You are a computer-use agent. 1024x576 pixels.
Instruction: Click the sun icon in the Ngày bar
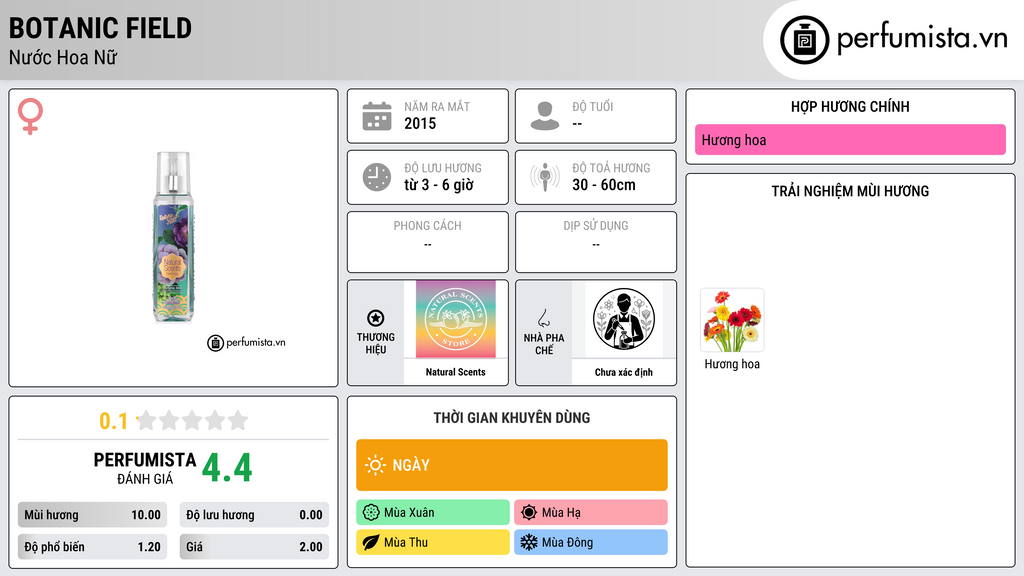click(x=375, y=465)
